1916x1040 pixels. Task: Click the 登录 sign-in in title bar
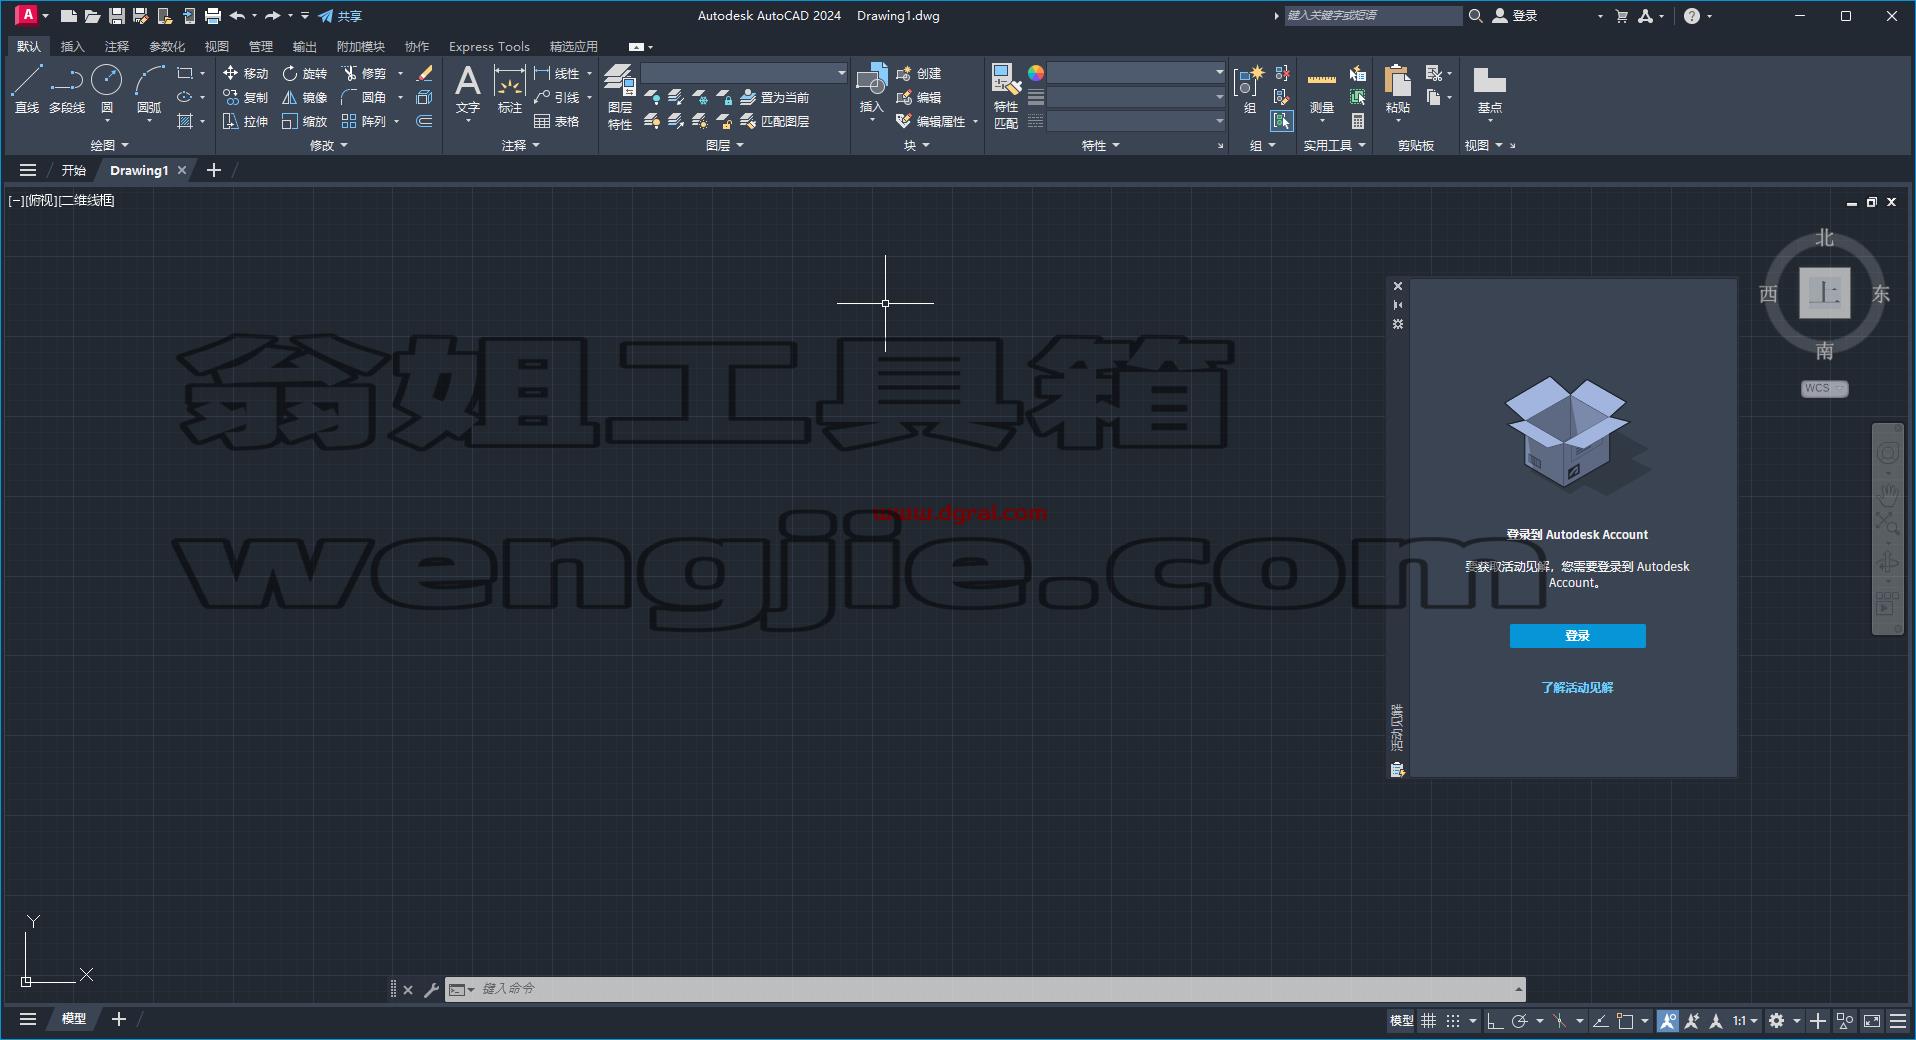(x=1515, y=16)
